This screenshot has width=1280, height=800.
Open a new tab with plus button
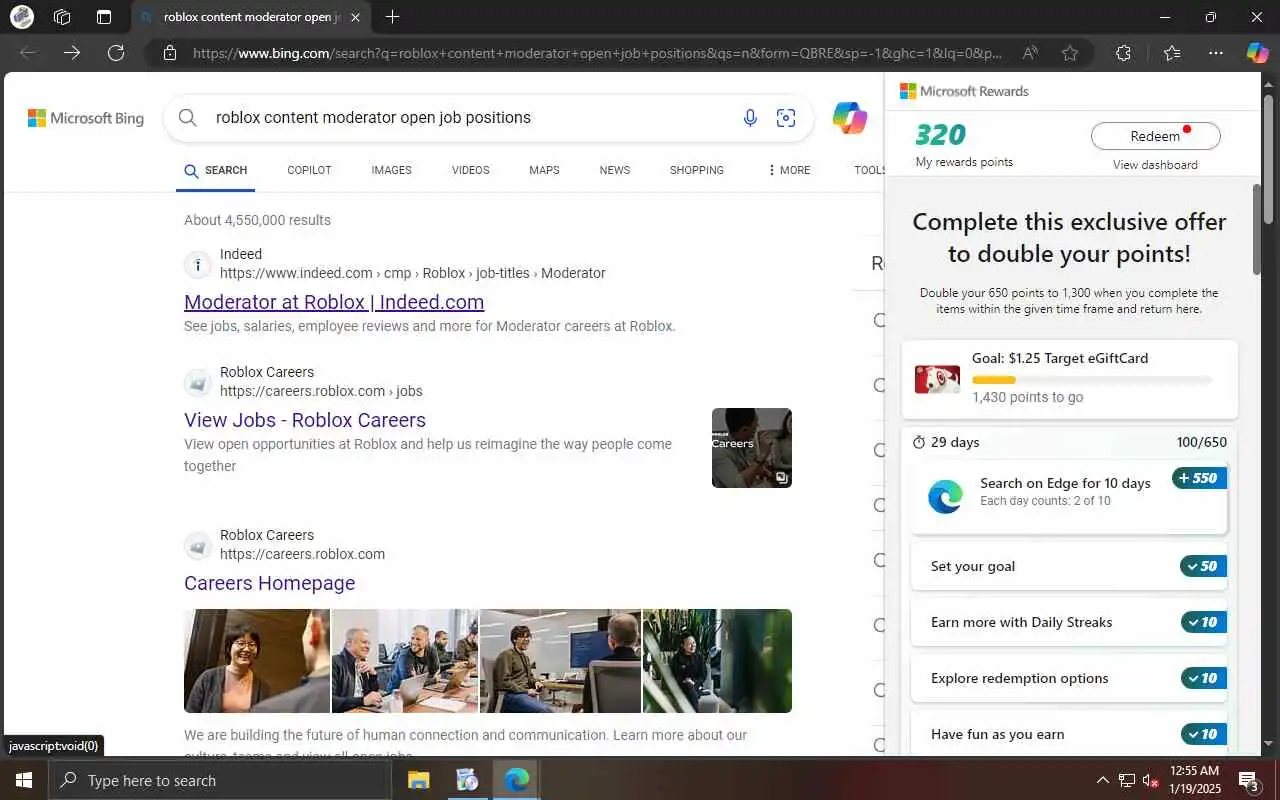(x=393, y=17)
